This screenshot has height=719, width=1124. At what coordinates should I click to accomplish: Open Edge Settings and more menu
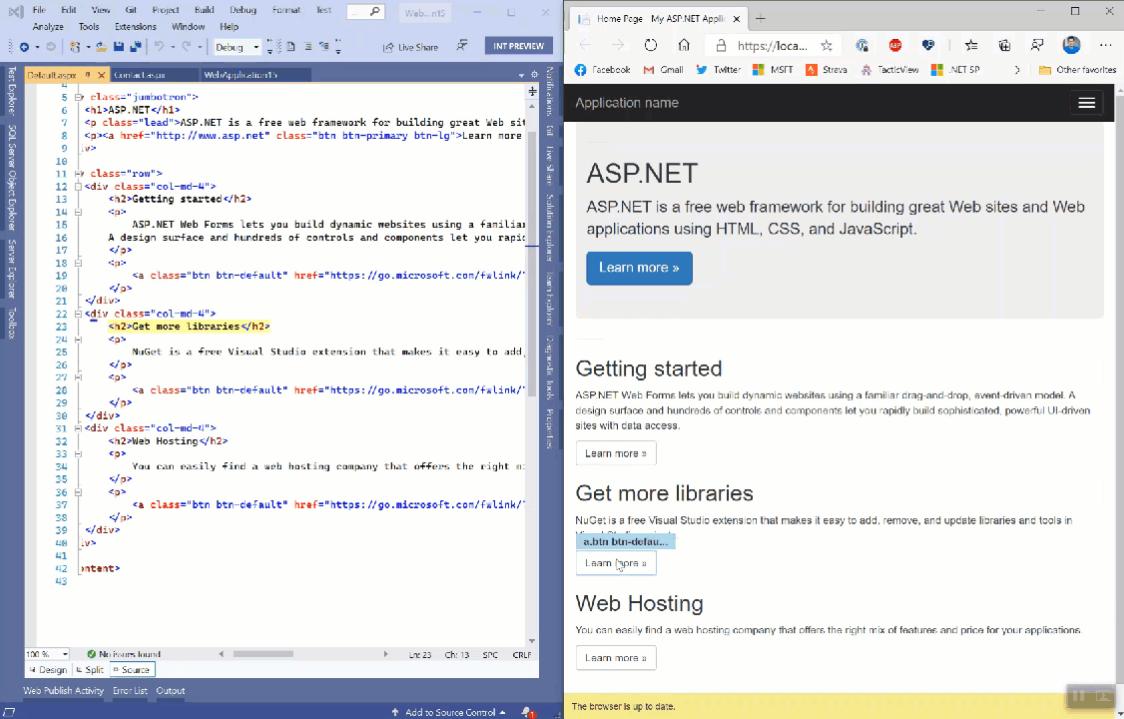(1105, 45)
